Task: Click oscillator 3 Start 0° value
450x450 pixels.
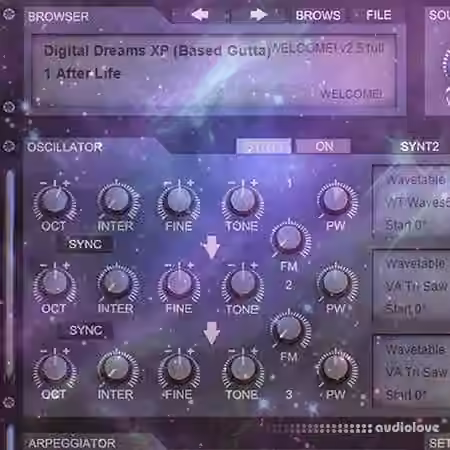Action: pyautogui.click(x=406, y=395)
